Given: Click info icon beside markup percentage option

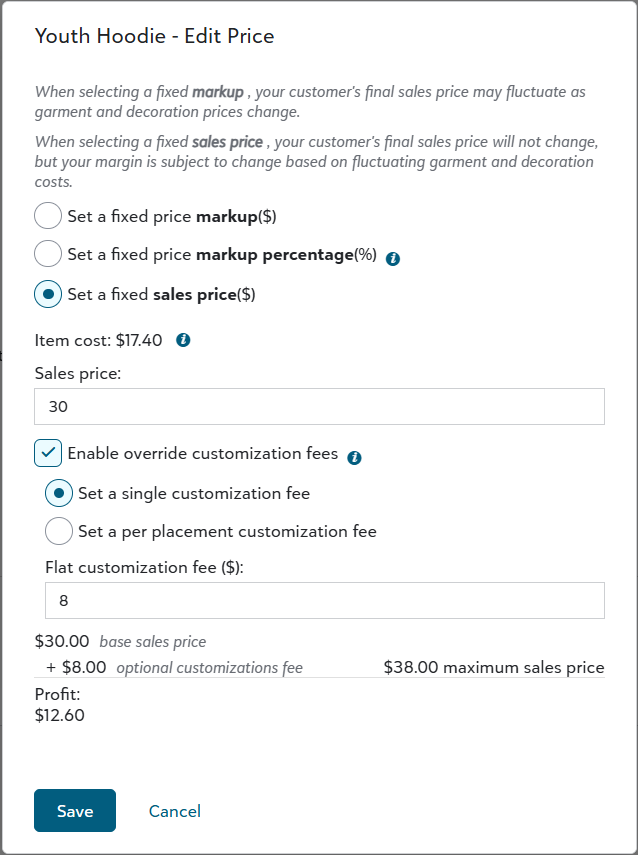Looking at the screenshot, I should tap(393, 258).
